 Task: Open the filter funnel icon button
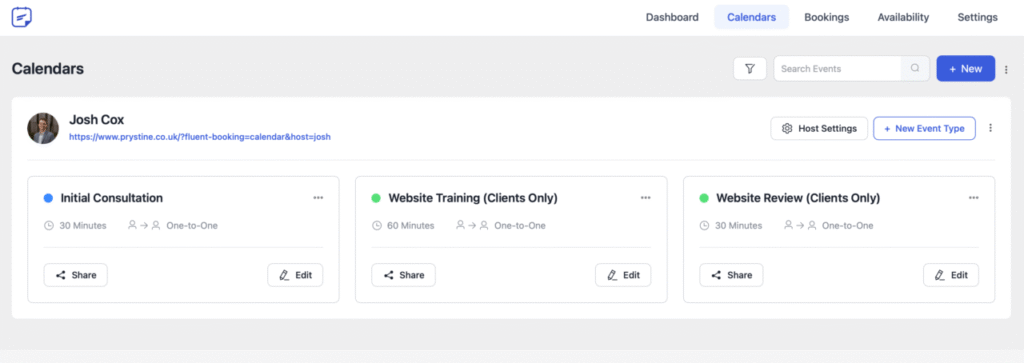point(750,69)
